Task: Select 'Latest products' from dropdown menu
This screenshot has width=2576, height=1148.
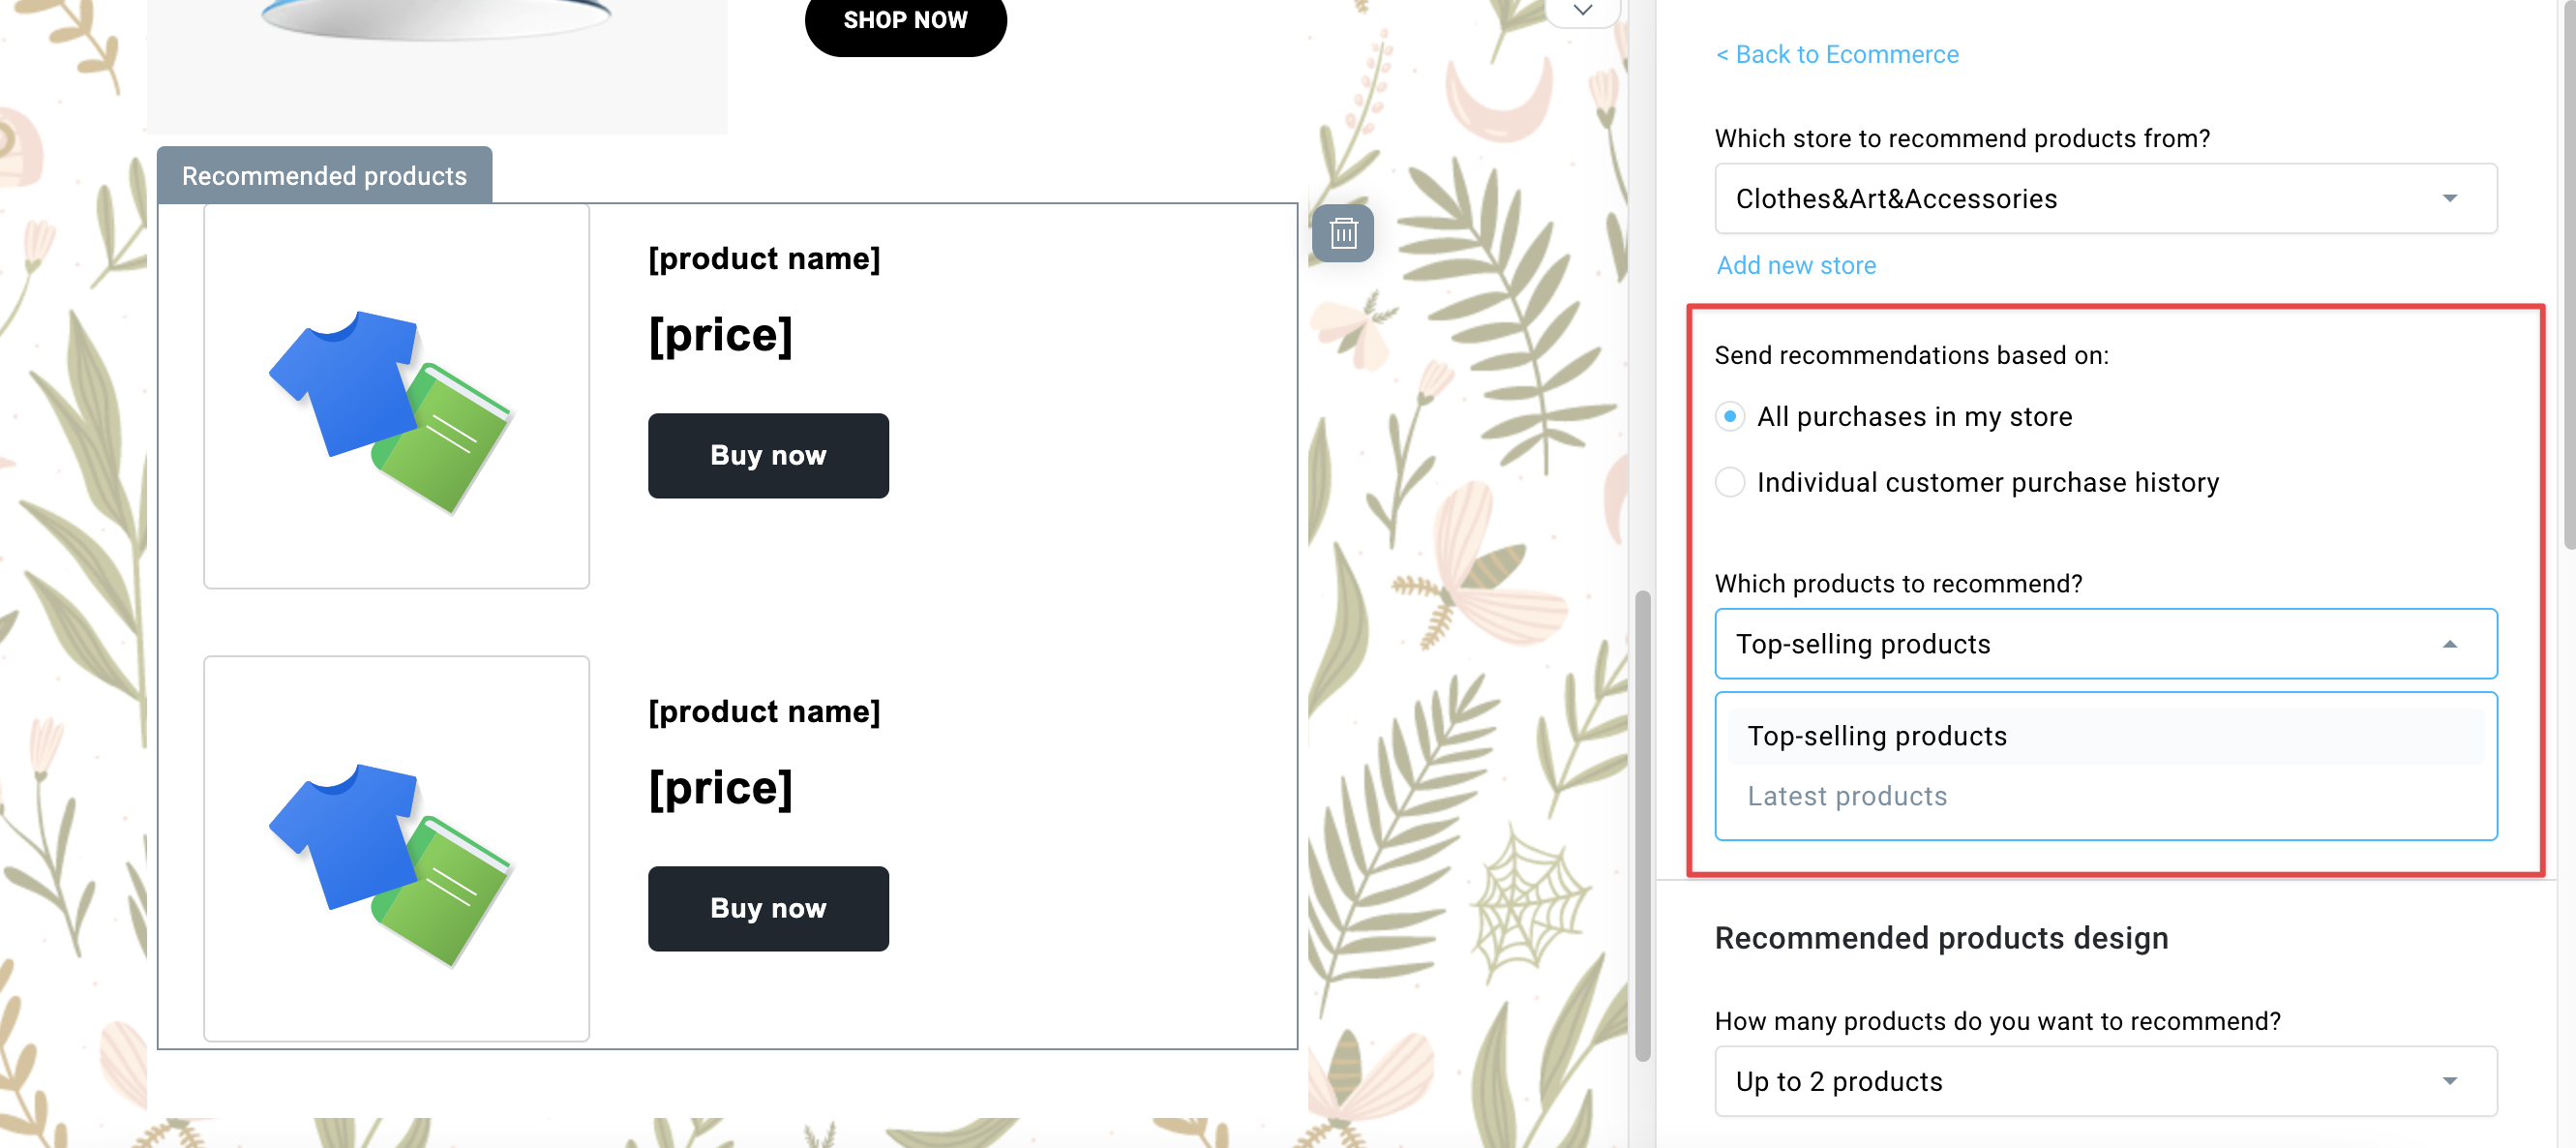Action: [x=1848, y=795]
